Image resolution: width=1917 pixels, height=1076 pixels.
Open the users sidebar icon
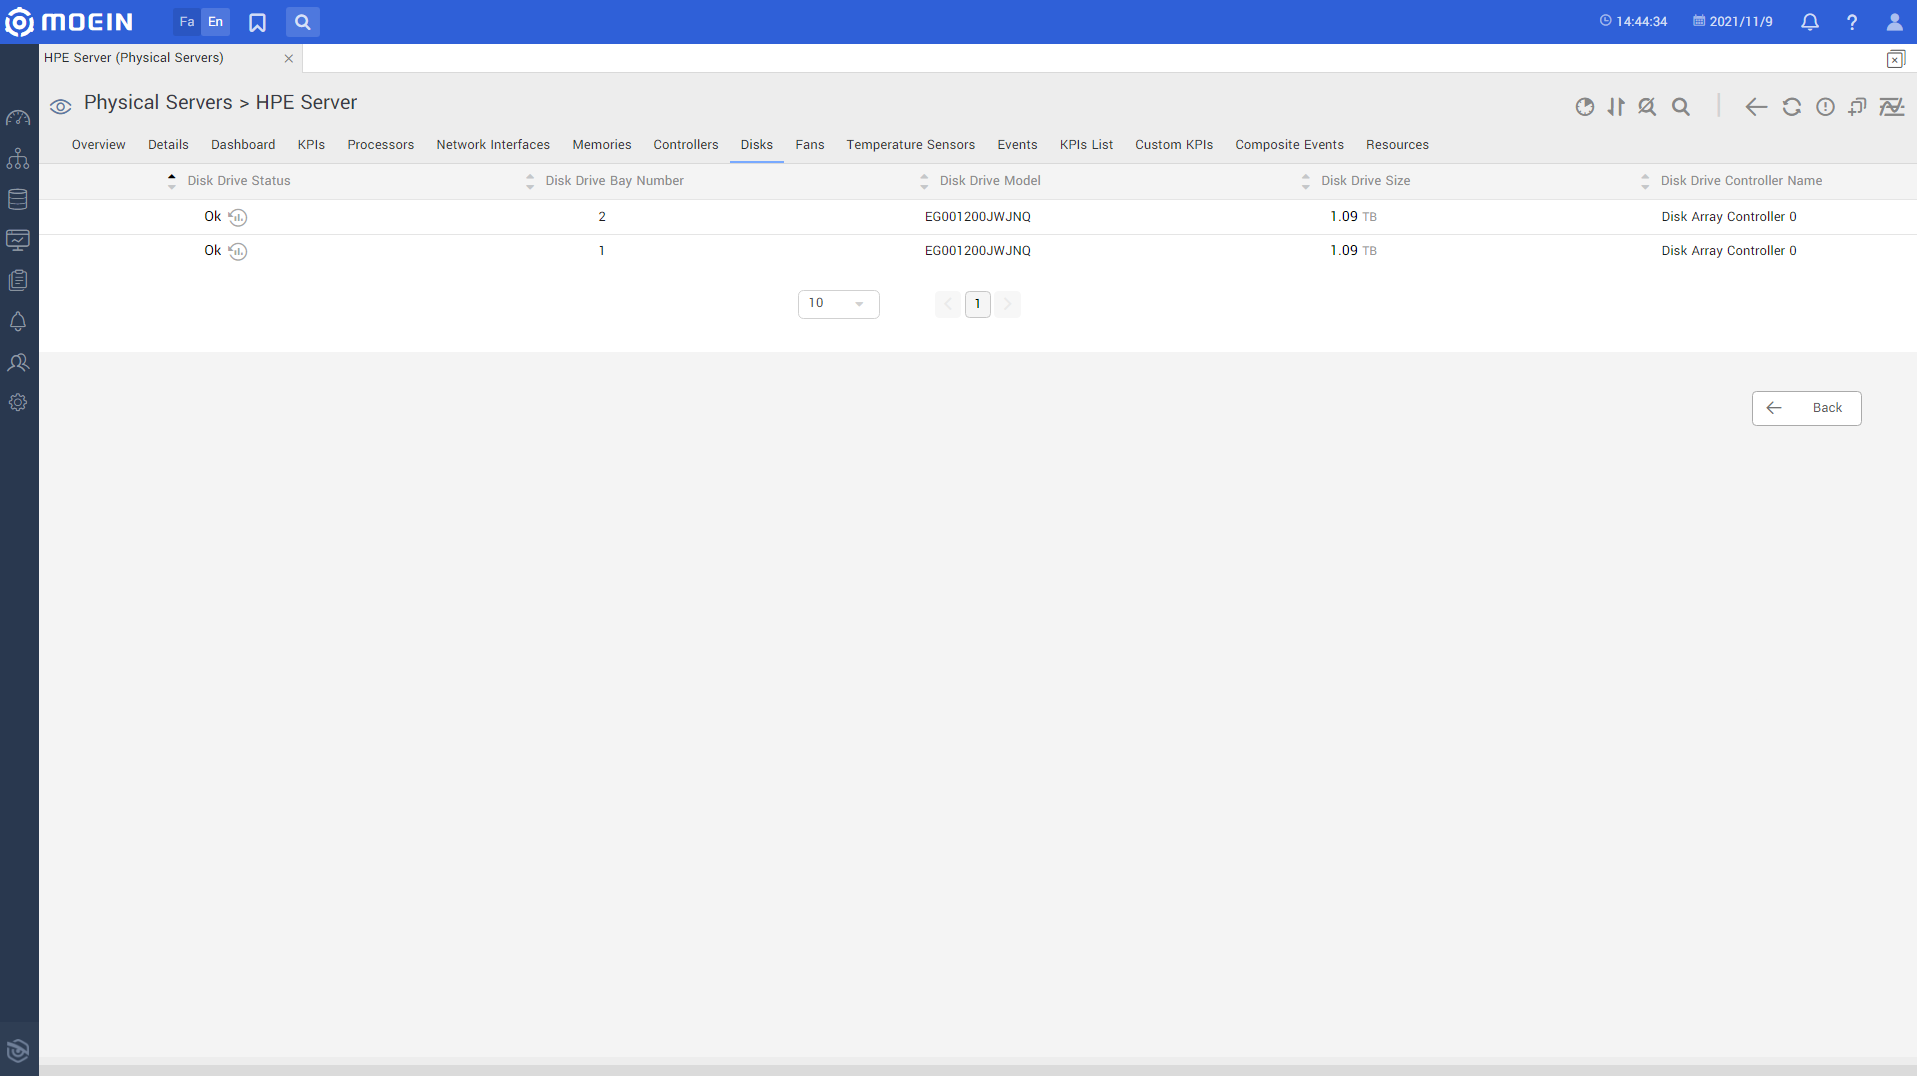(18, 362)
